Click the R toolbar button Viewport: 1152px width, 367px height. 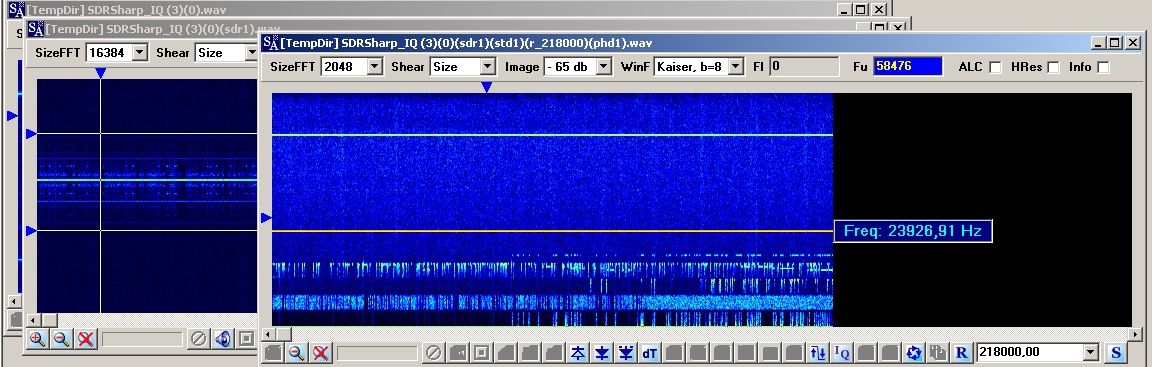(962, 352)
